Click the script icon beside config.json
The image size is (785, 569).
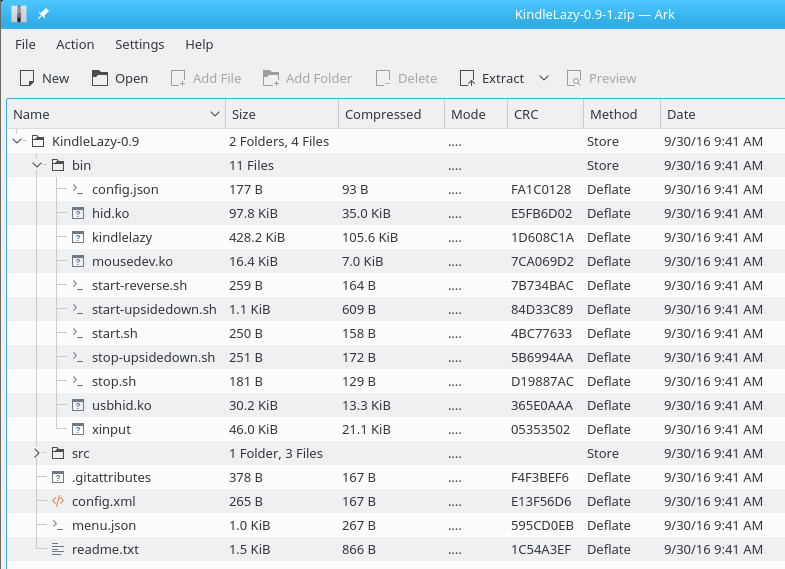tap(78, 189)
